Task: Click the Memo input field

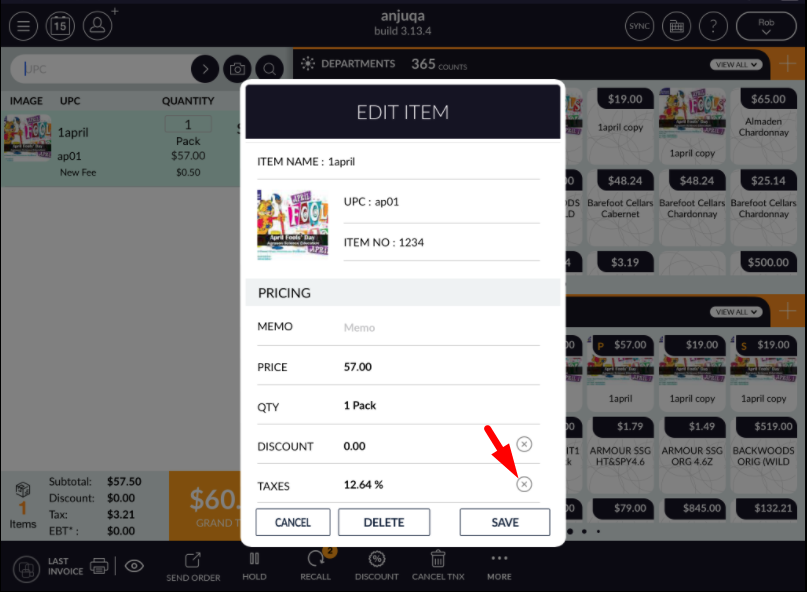Action: pyautogui.click(x=442, y=327)
